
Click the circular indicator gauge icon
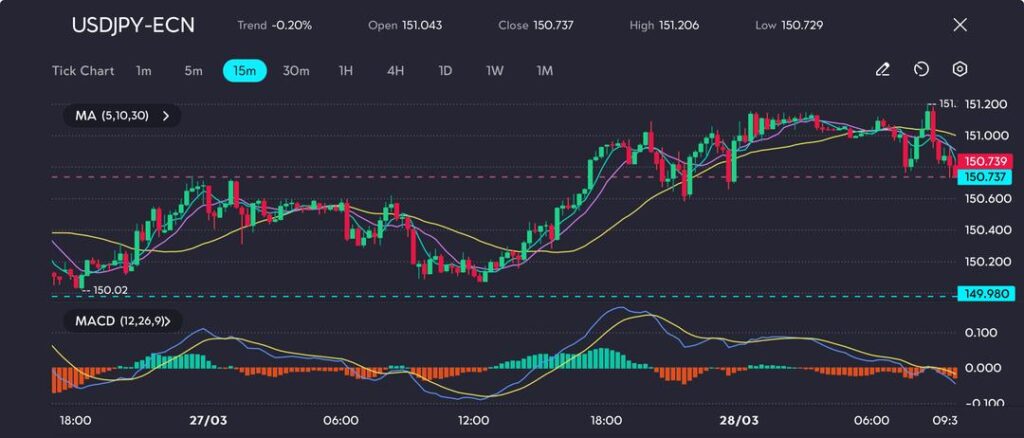click(921, 70)
